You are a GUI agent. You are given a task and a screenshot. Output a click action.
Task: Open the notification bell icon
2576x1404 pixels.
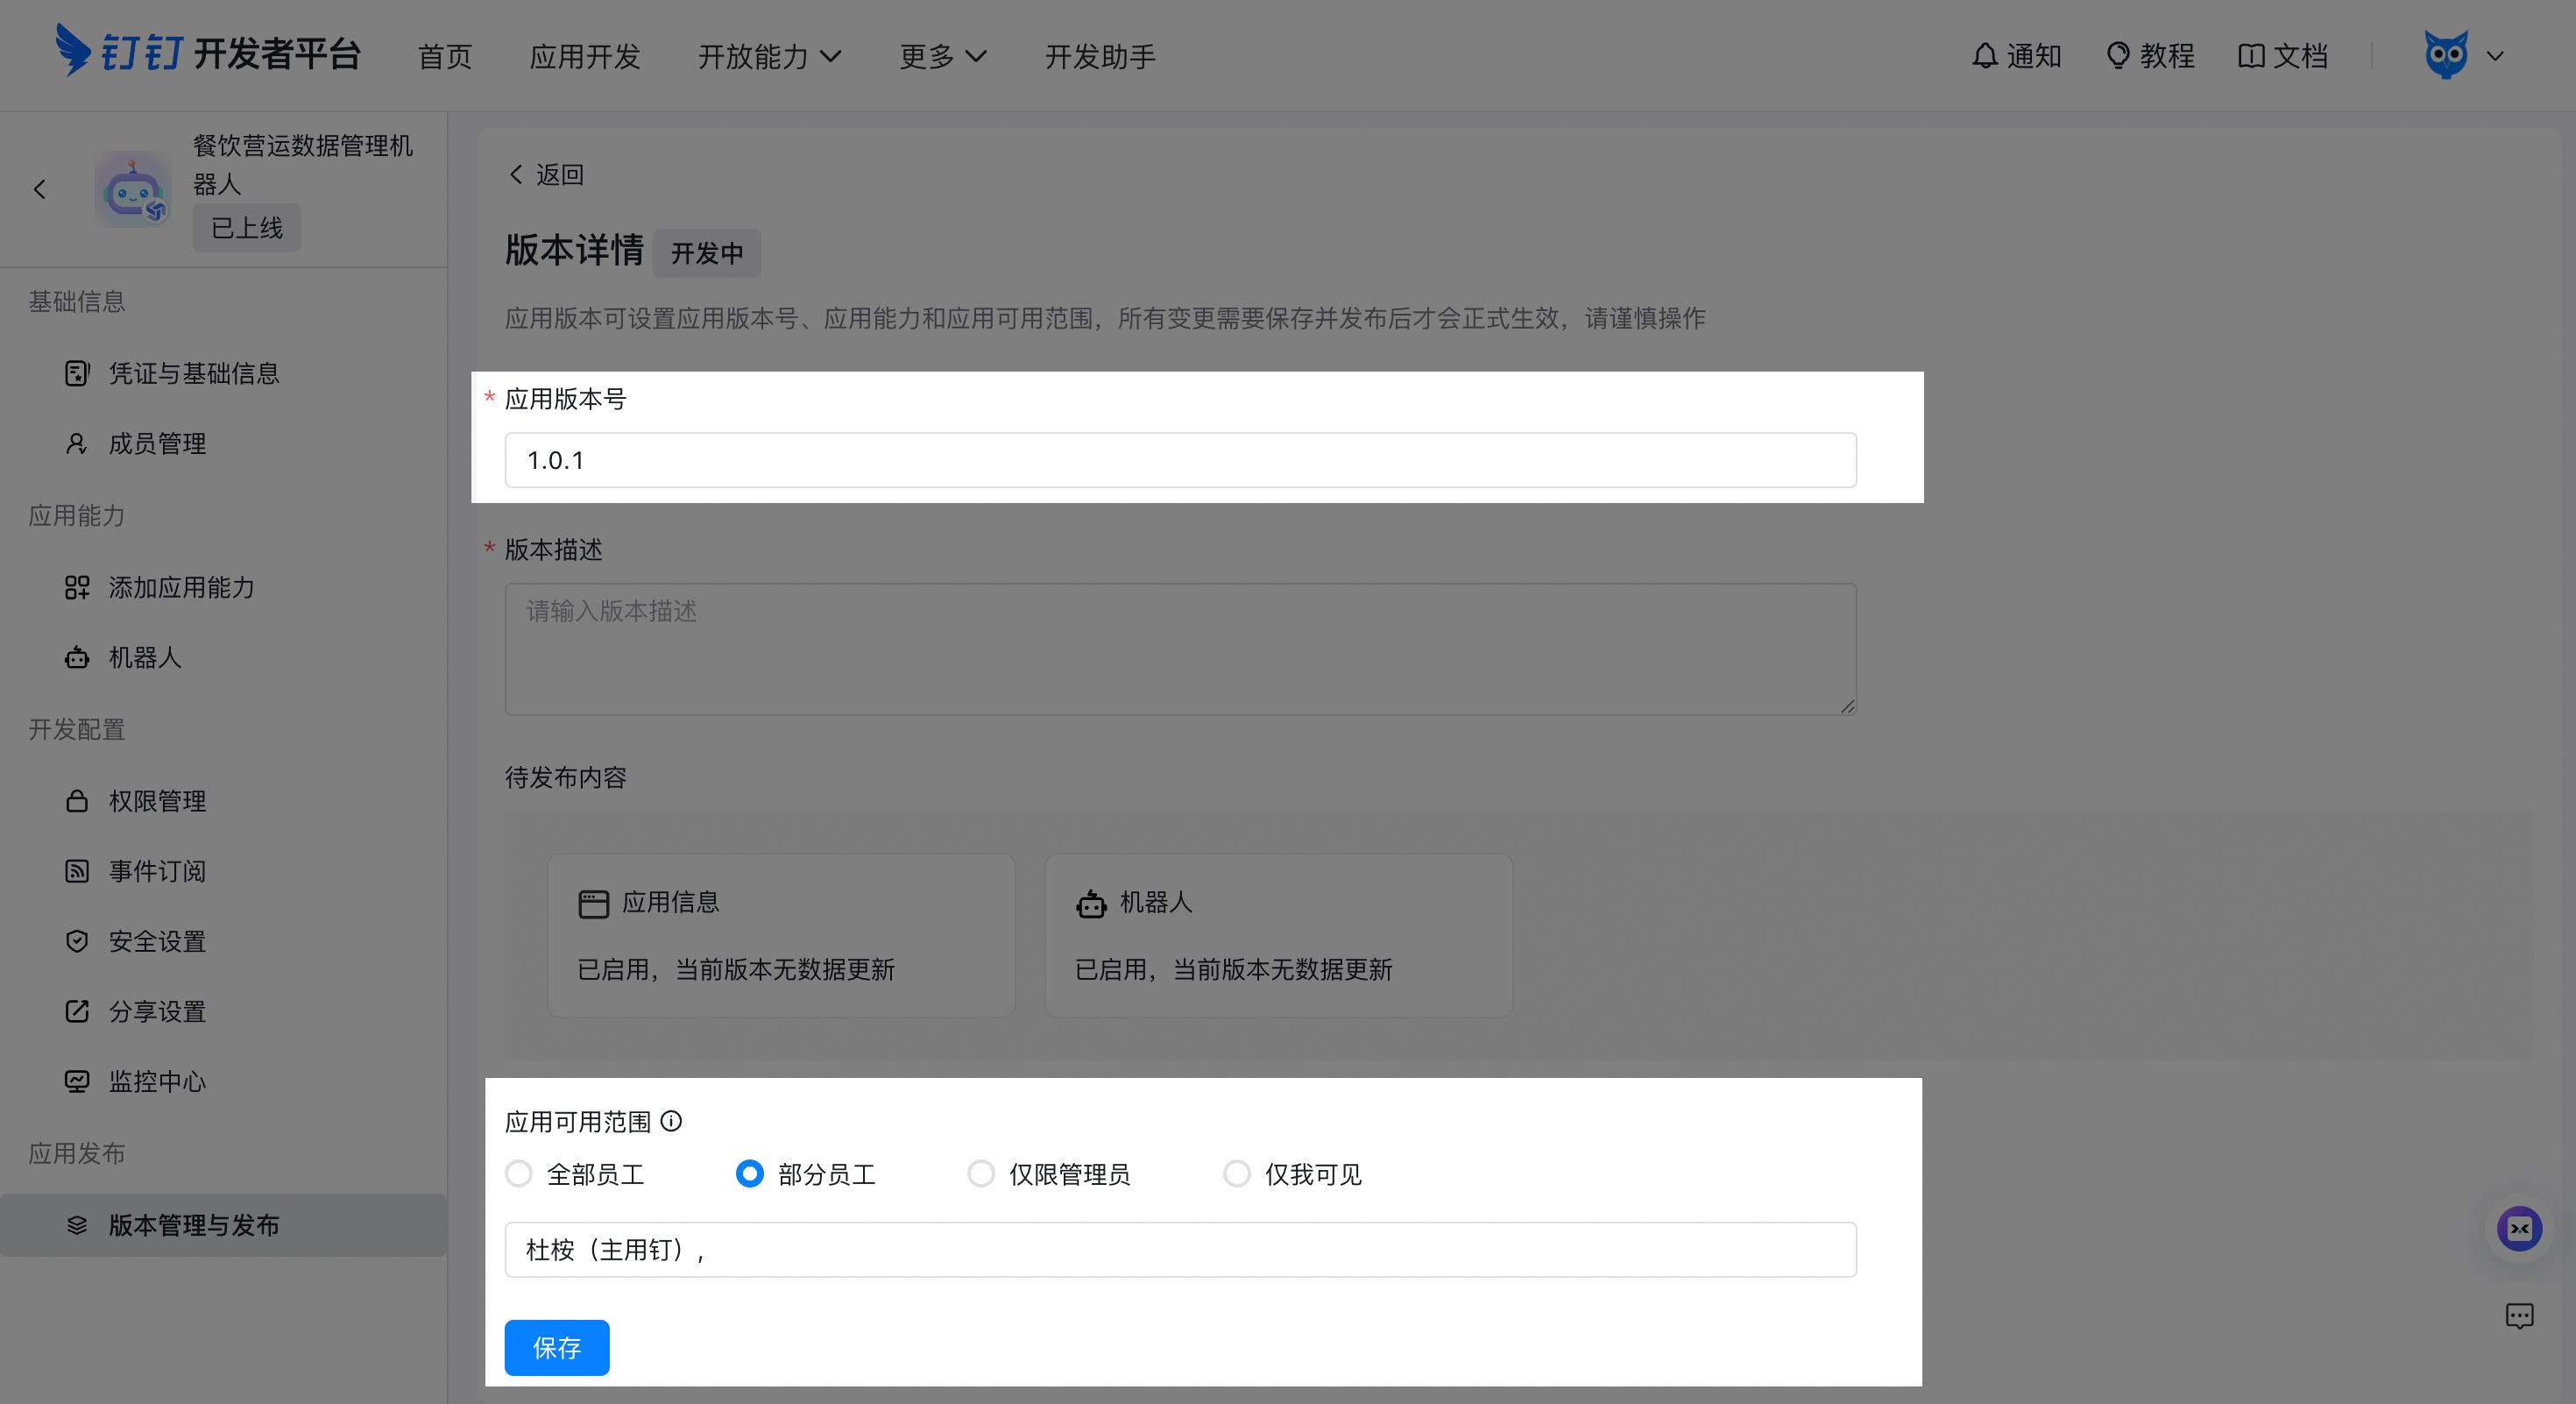tap(1984, 56)
